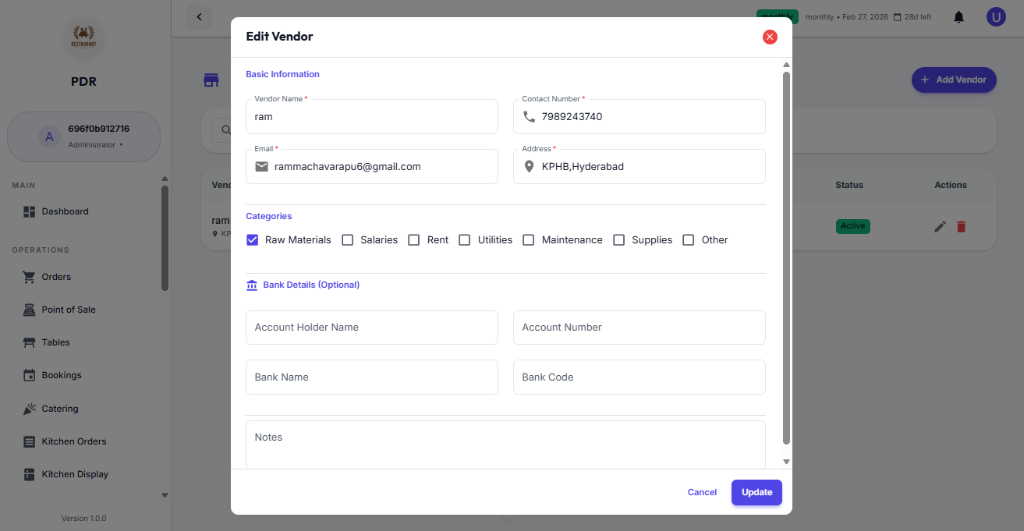The width and height of the screenshot is (1024, 531).
Task: Click the Point of Sale register icon
Action: tap(29, 310)
